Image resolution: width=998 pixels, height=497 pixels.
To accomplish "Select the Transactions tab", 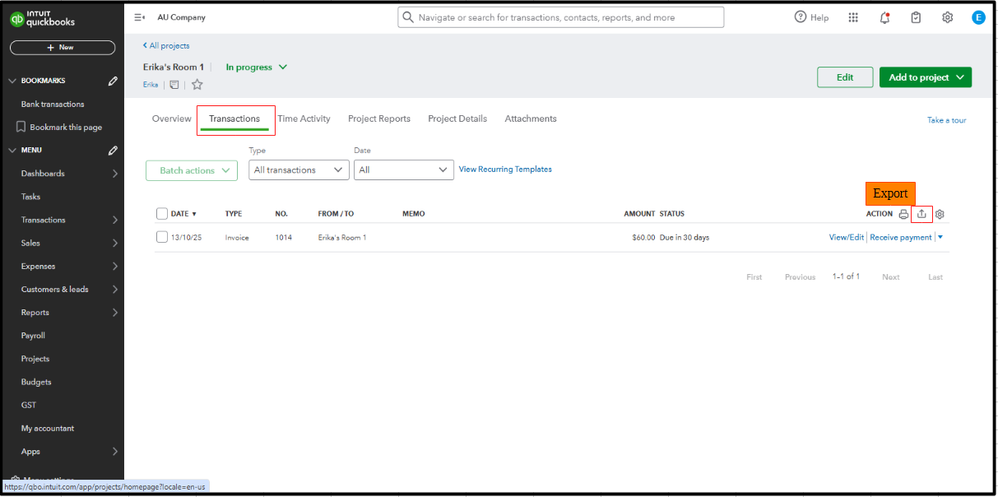I will coord(234,119).
